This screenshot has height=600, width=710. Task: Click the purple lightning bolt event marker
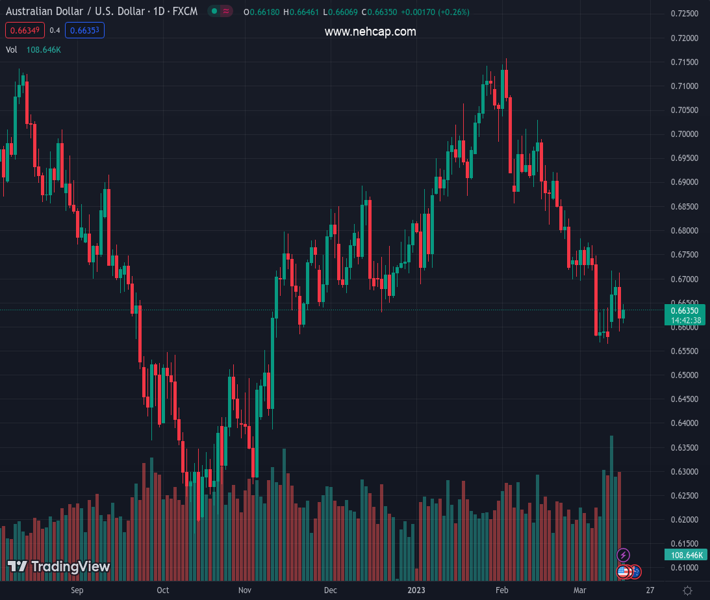click(x=623, y=555)
